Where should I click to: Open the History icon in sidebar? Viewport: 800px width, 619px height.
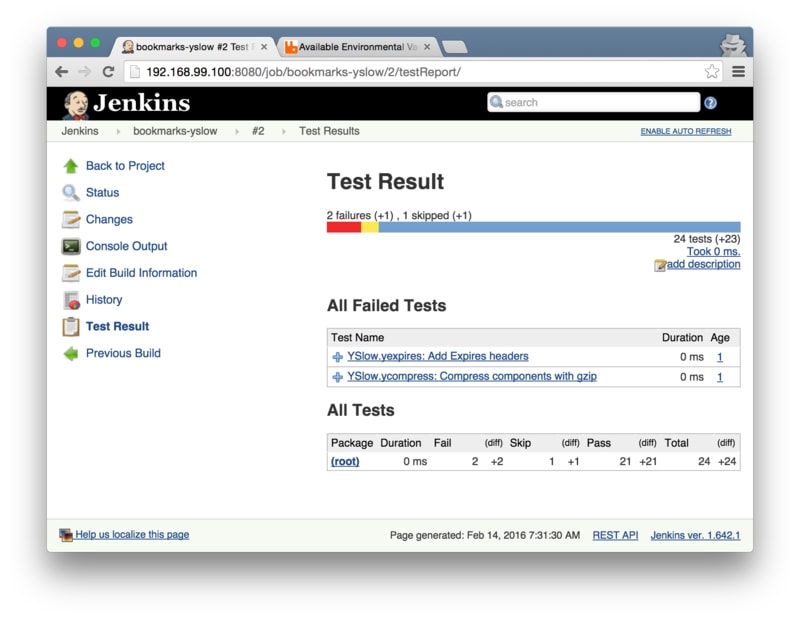coord(70,300)
